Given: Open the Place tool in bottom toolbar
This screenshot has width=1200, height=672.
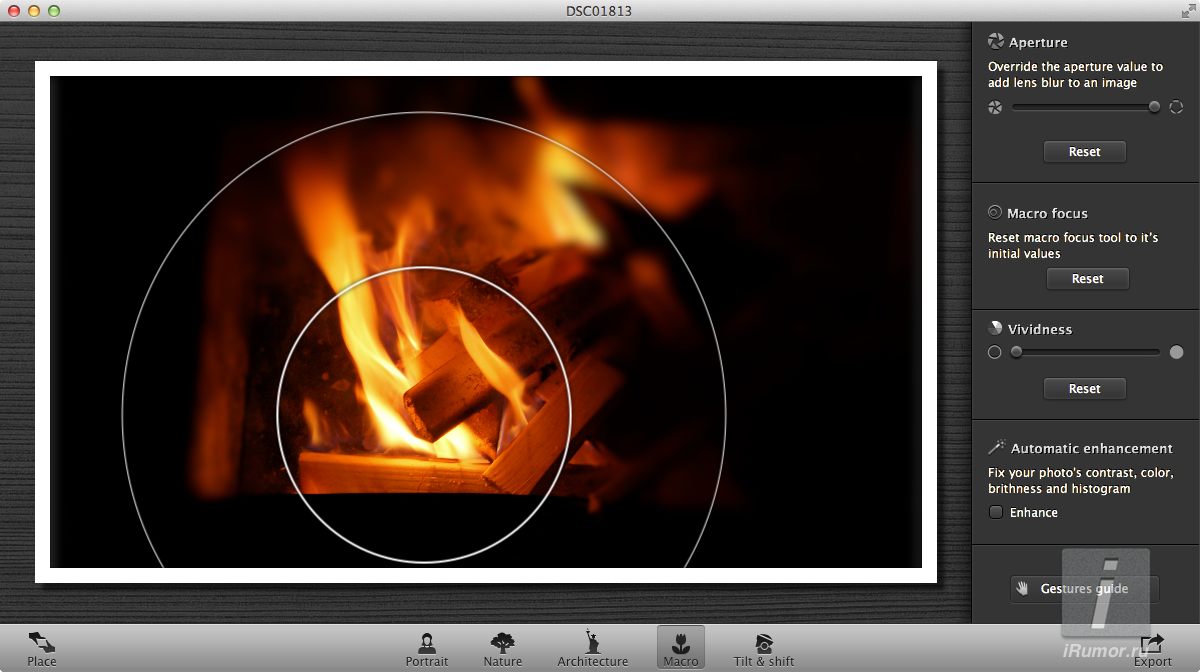Looking at the screenshot, I should click(x=42, y=648).
